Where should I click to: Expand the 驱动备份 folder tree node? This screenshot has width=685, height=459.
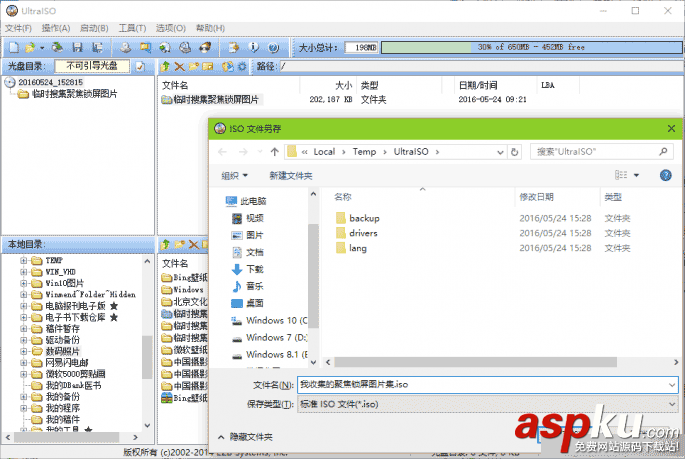pos(24,340)
